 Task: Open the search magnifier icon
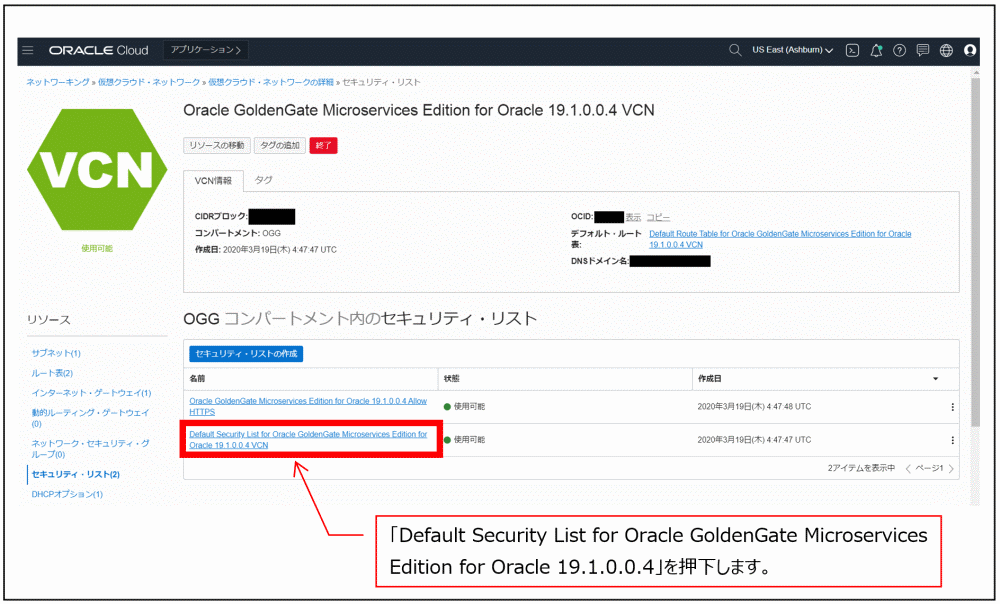coord(735,50)
